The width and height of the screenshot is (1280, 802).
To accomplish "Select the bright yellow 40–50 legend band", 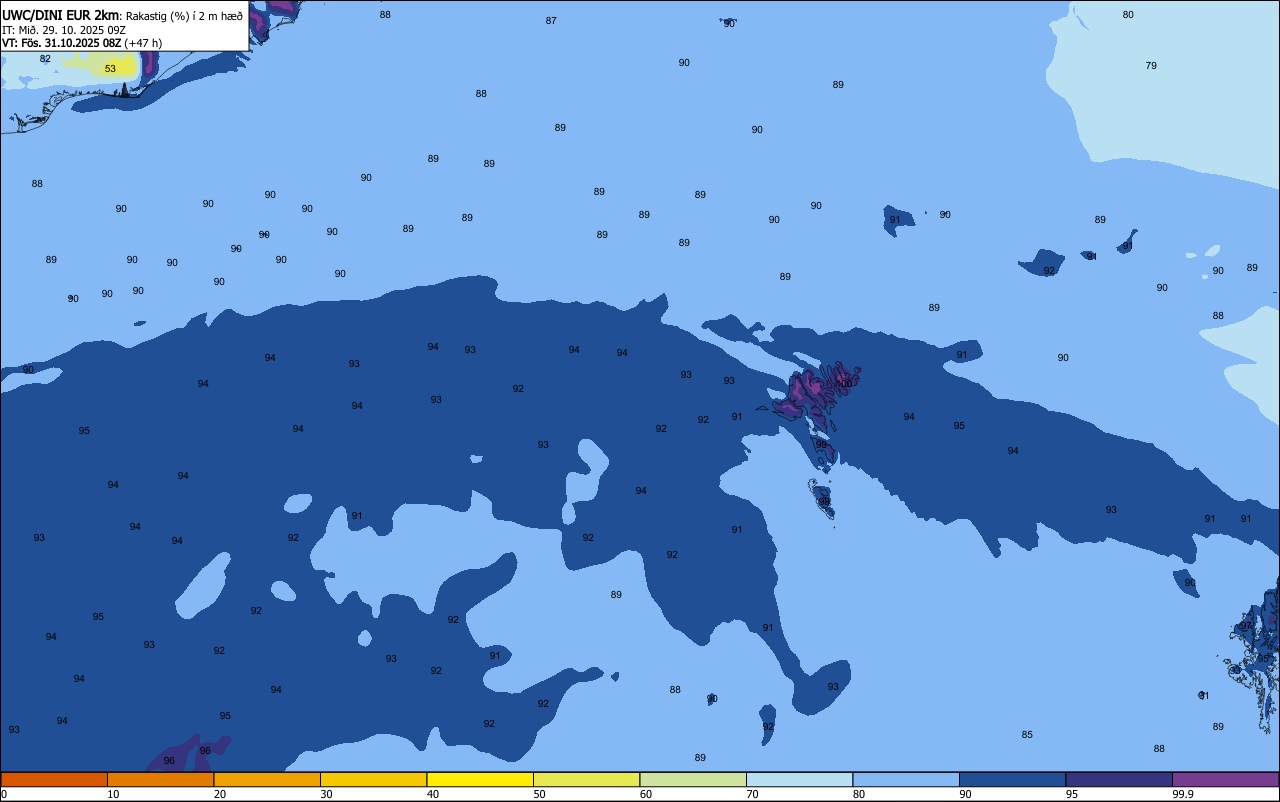I will [x=480, y=779].
